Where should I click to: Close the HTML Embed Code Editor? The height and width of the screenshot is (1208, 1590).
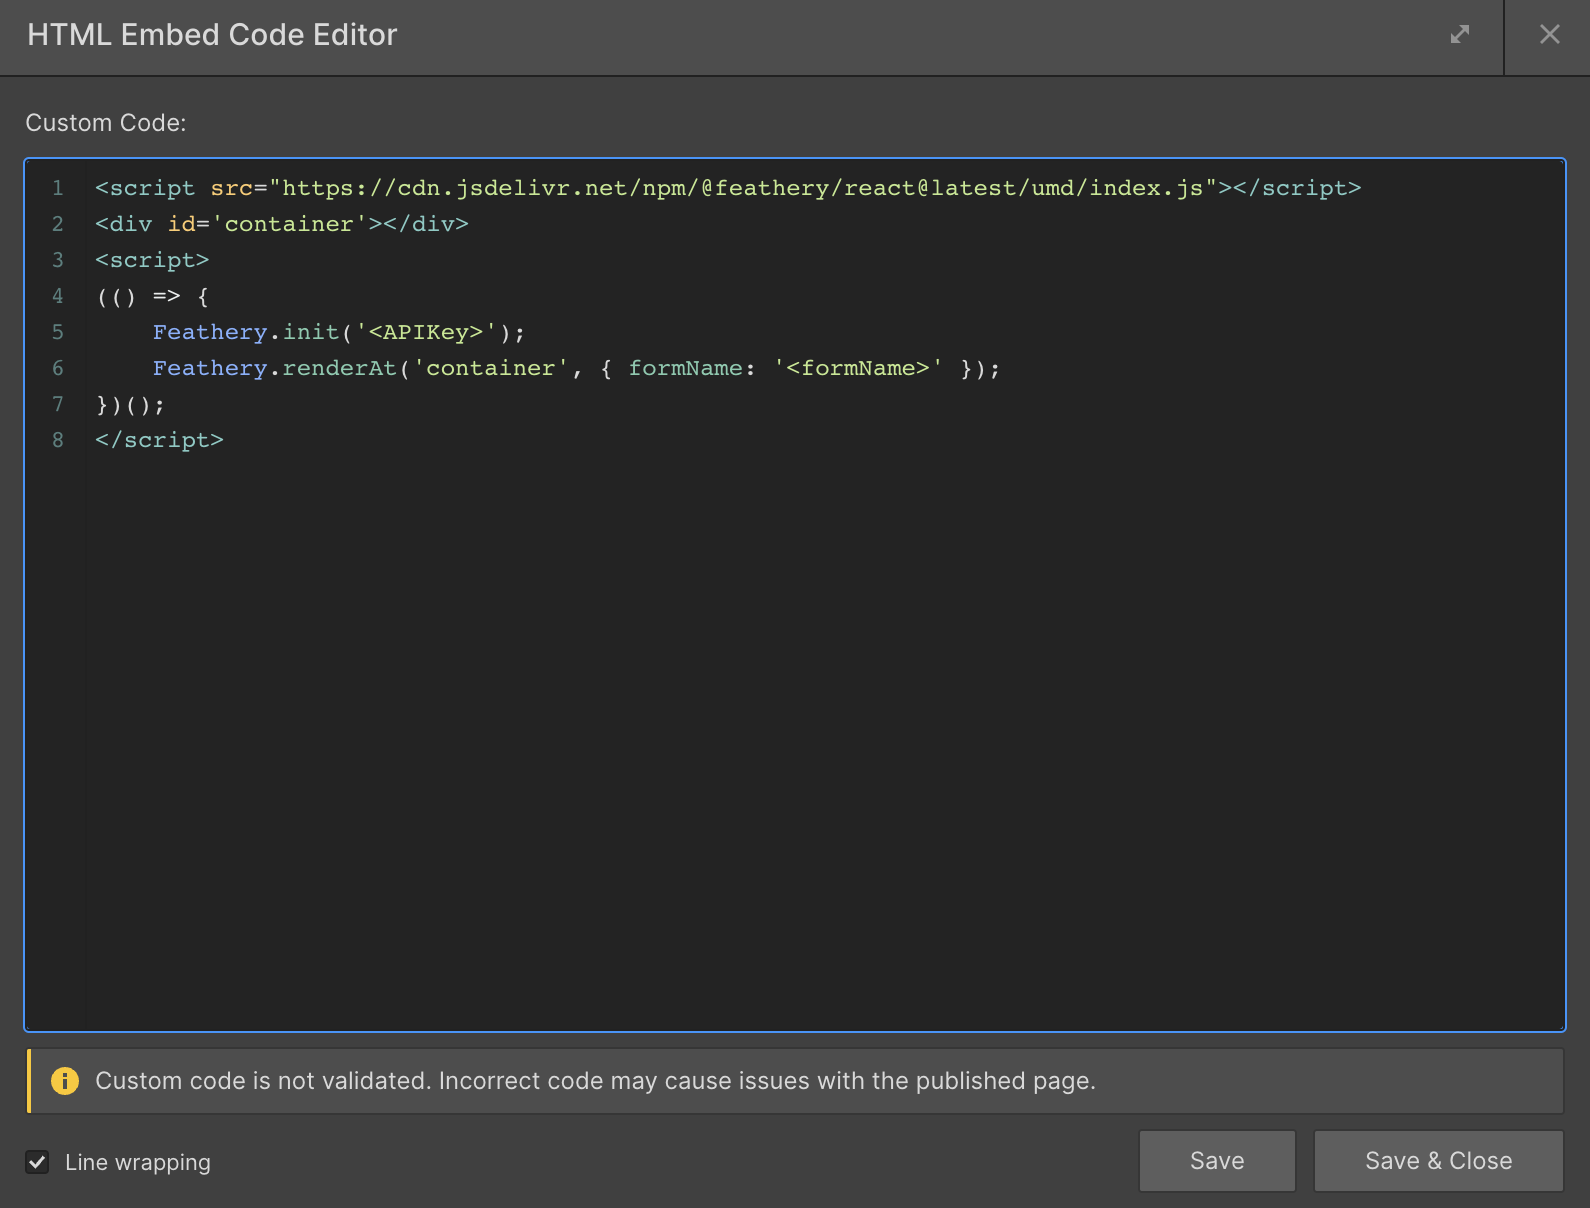[x=1549, y=35]
